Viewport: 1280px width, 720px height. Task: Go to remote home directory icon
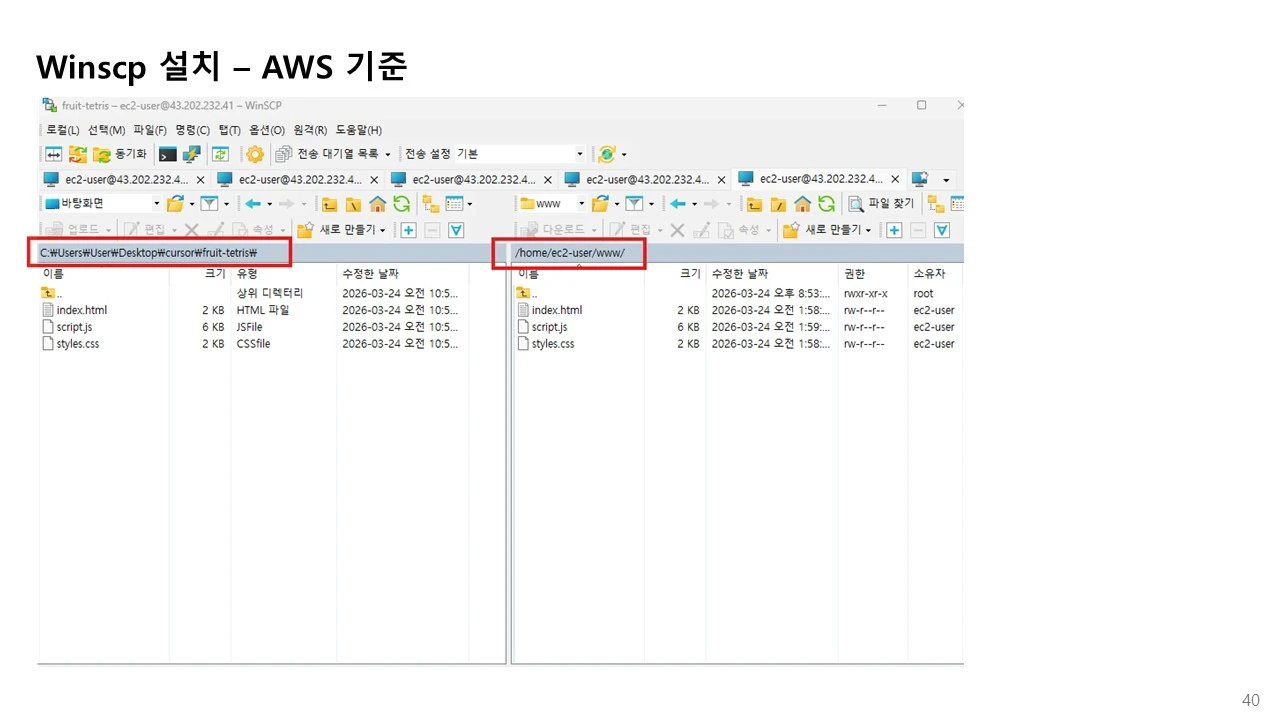pos(802,204)
